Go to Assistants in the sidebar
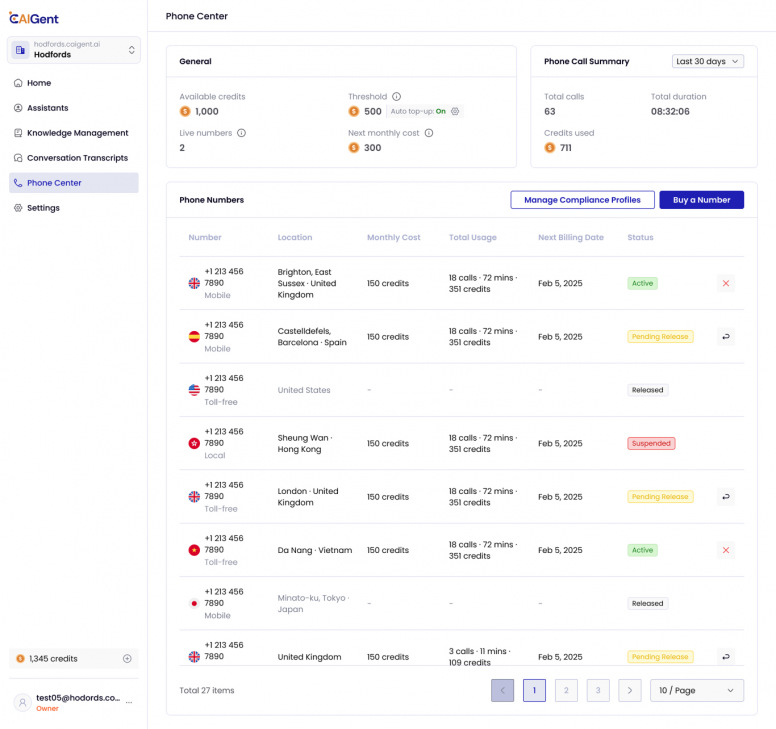The width and height of the screenshot is (776, 729). [x=47, y=108]
